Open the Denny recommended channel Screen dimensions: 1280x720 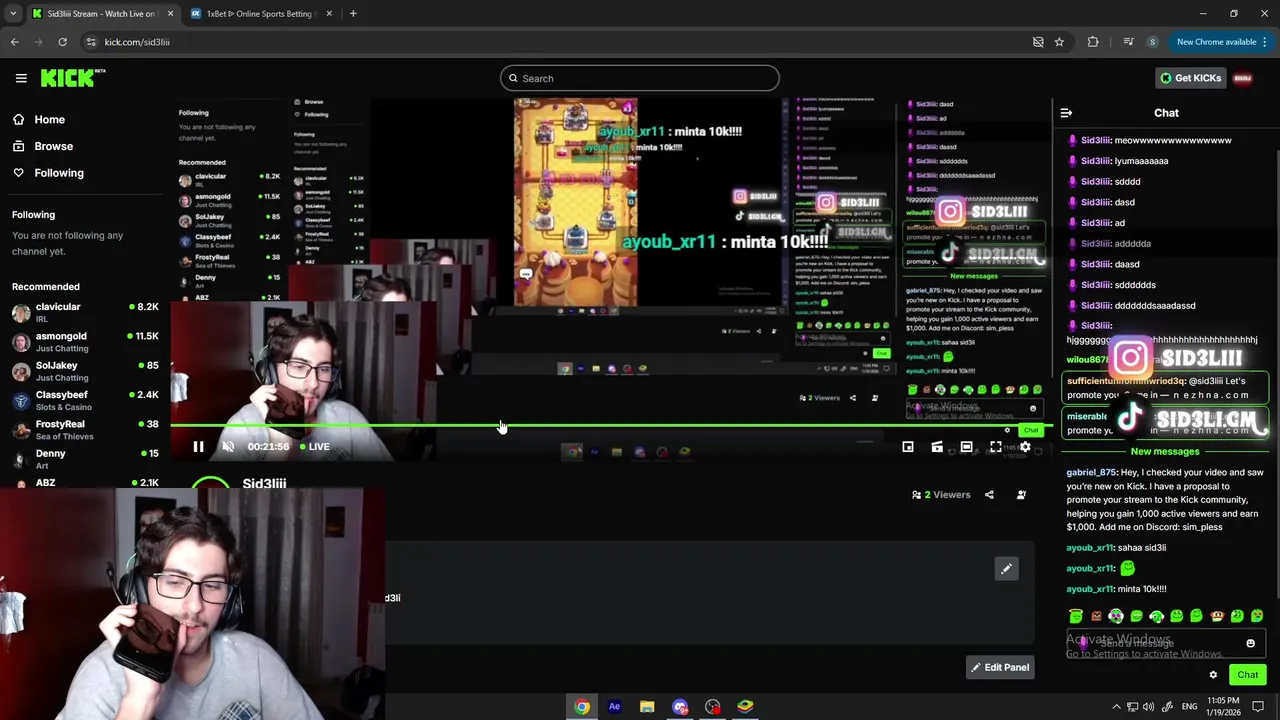pyautogui.click(x=84, y=458)
